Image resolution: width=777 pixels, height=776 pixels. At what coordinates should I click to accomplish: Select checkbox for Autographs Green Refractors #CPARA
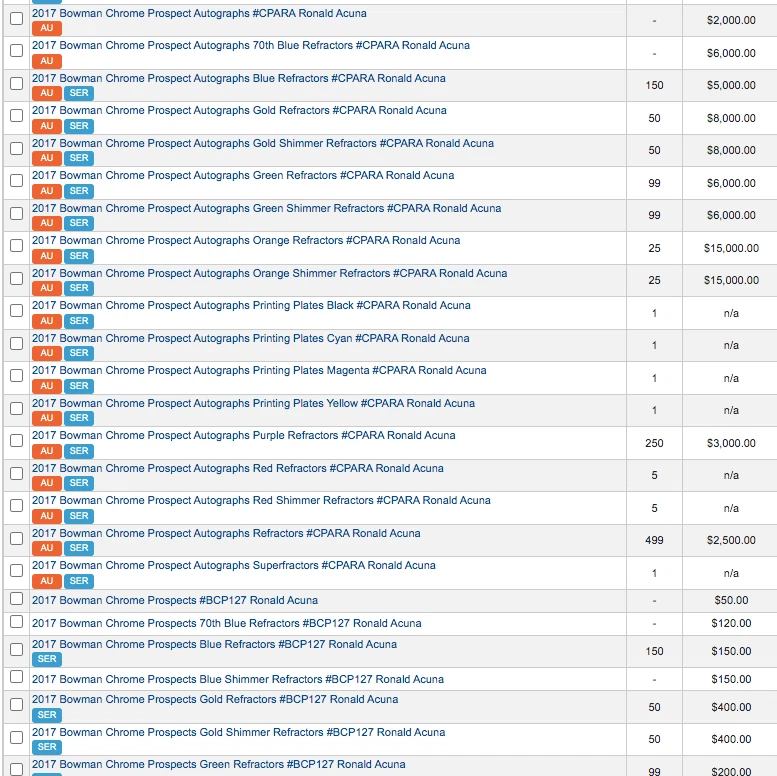(16, 180)
